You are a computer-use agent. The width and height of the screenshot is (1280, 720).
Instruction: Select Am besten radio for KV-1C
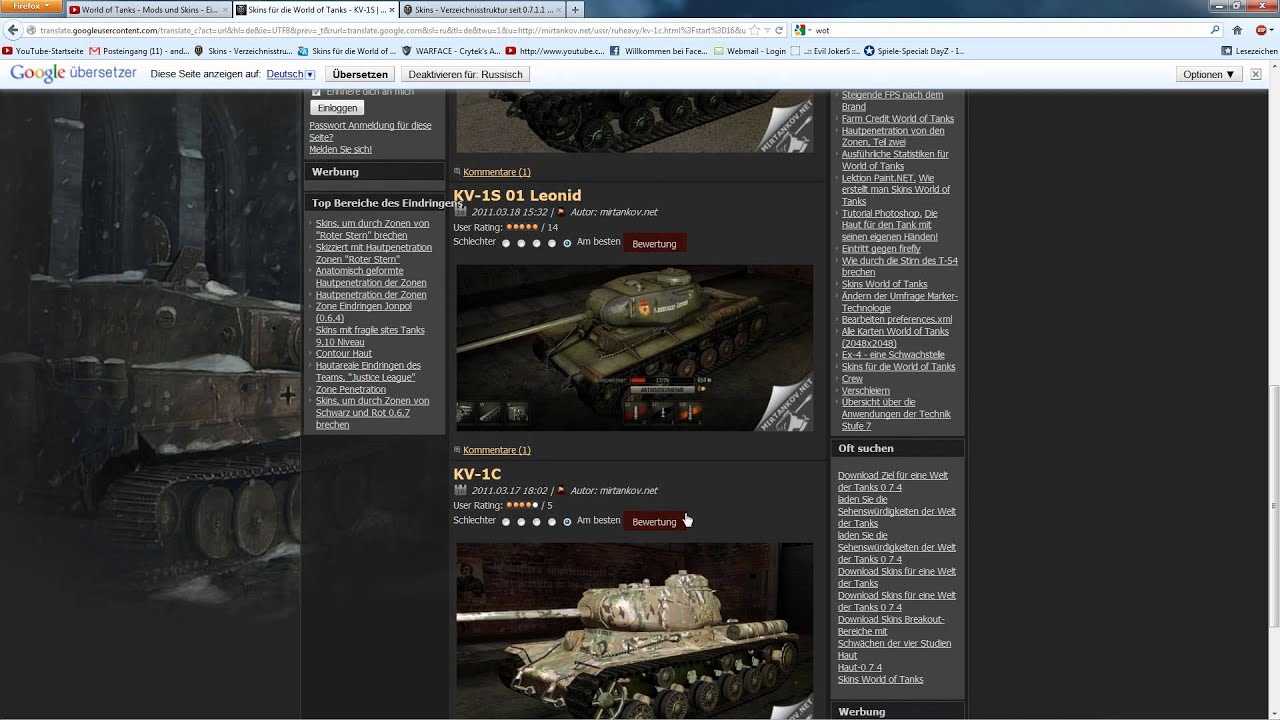point(567,522)
